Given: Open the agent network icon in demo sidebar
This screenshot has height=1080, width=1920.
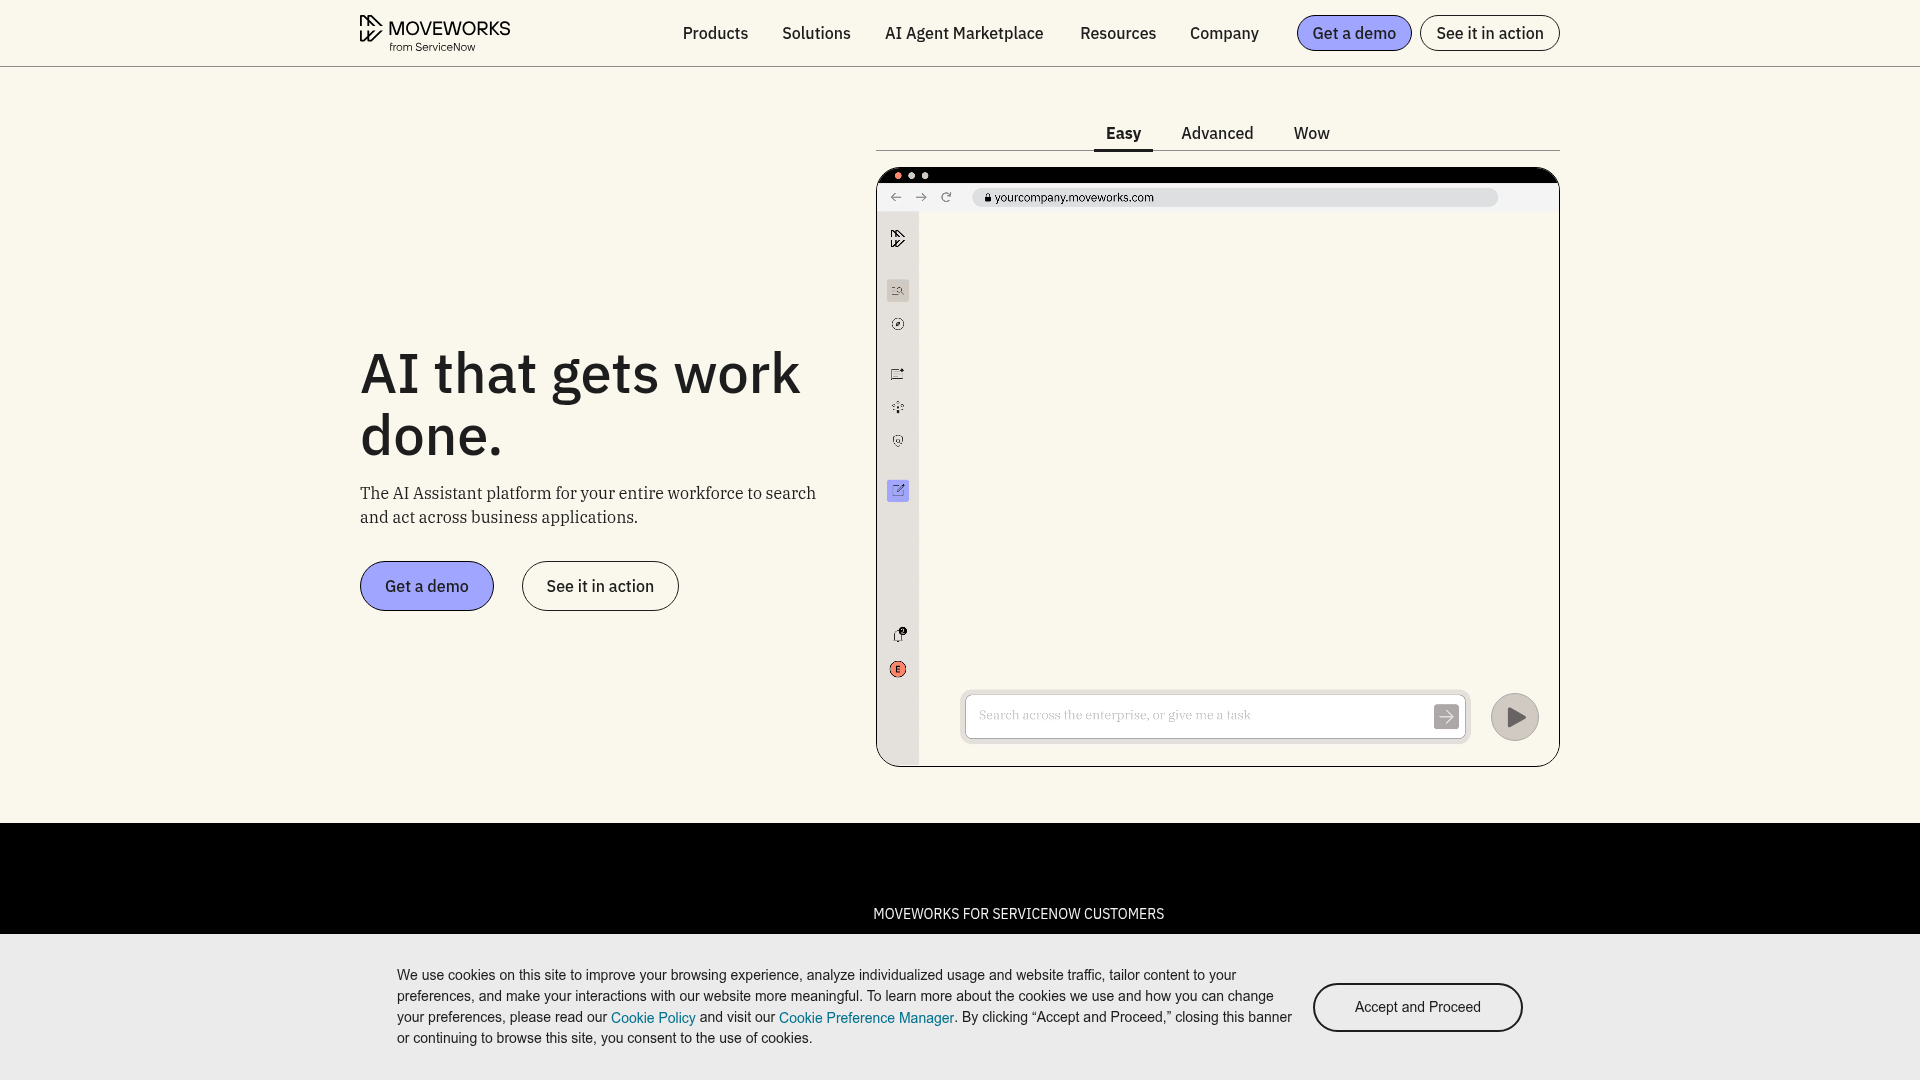Looking at the screenshot, I should pyautogui.click(x=898, y=407).
